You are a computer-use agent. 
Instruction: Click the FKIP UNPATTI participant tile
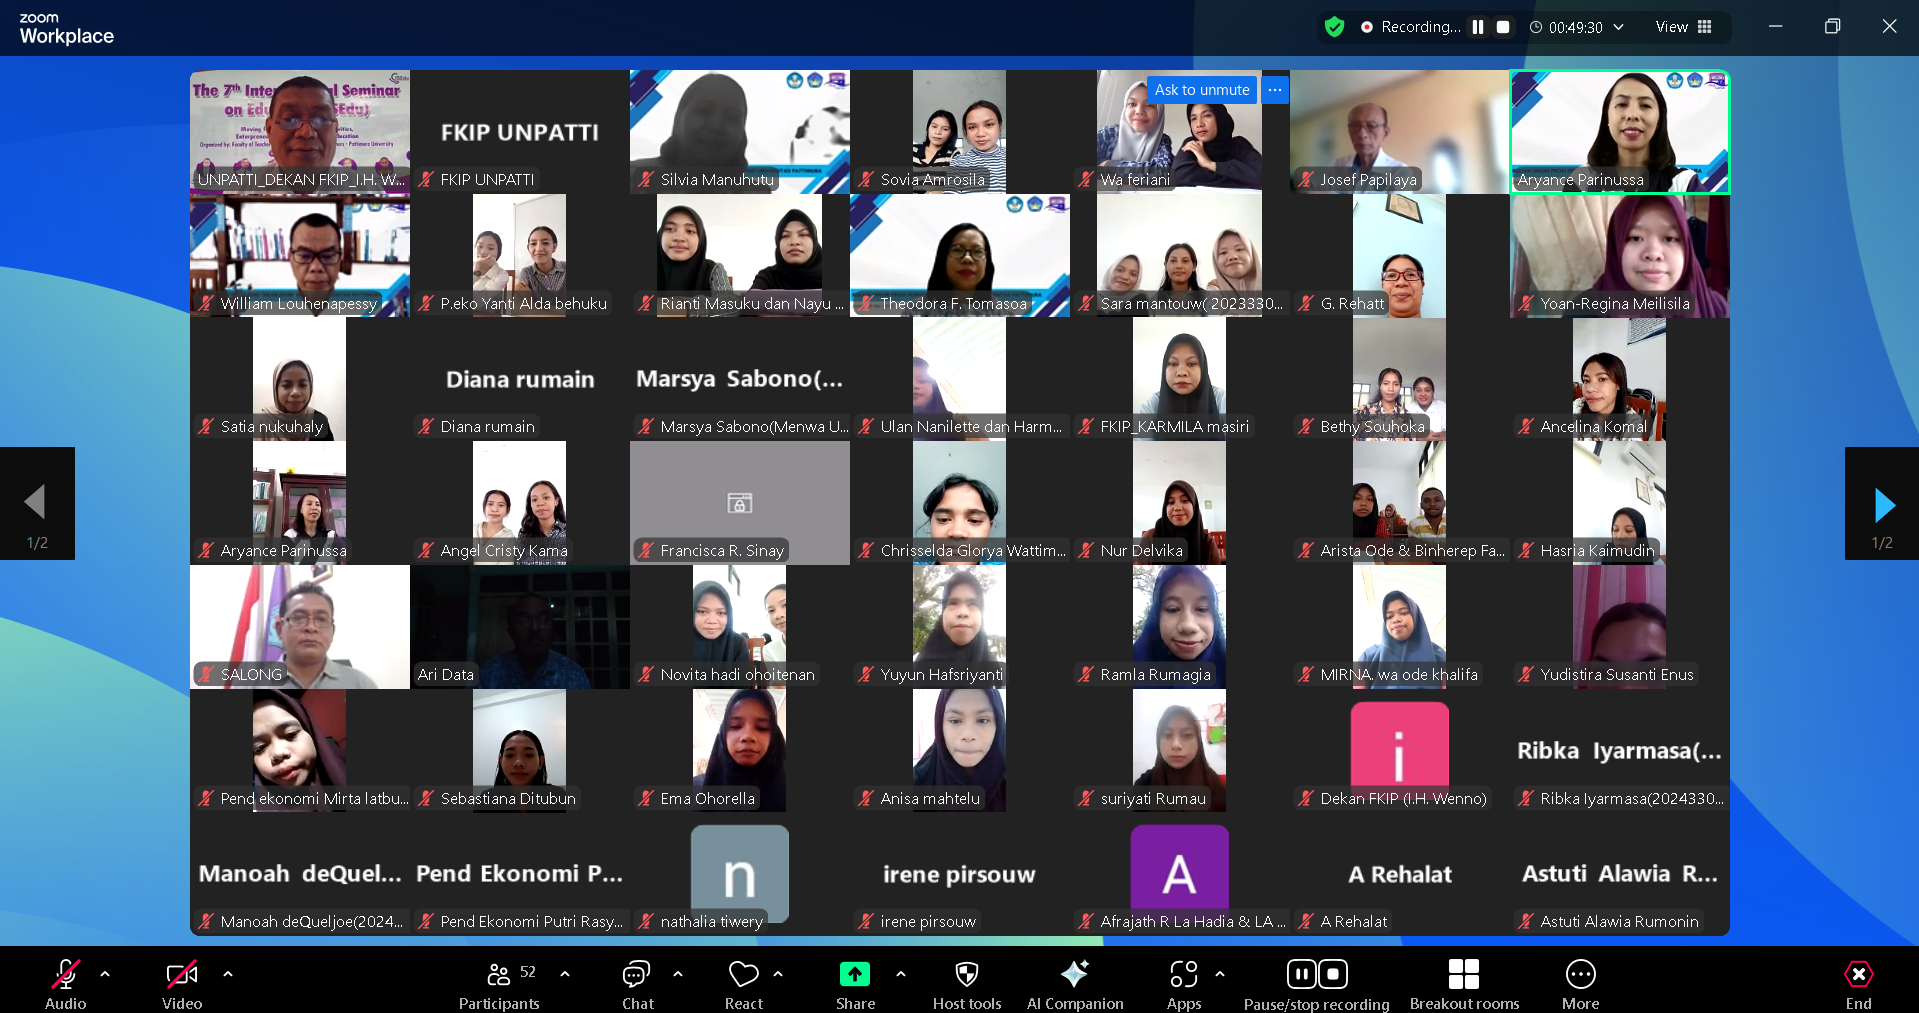520,131
